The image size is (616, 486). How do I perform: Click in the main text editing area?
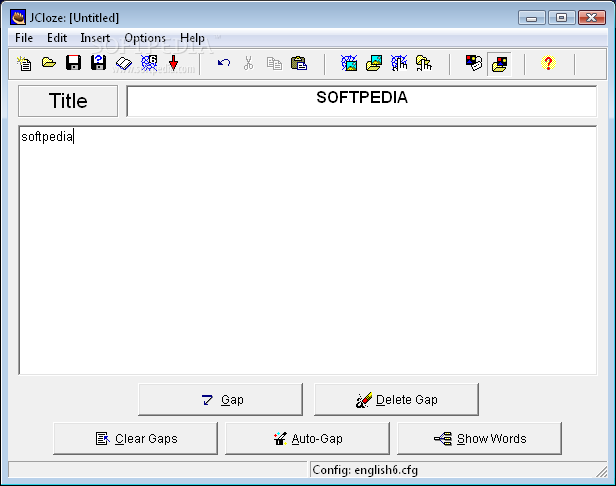click(x=308, y=250)
